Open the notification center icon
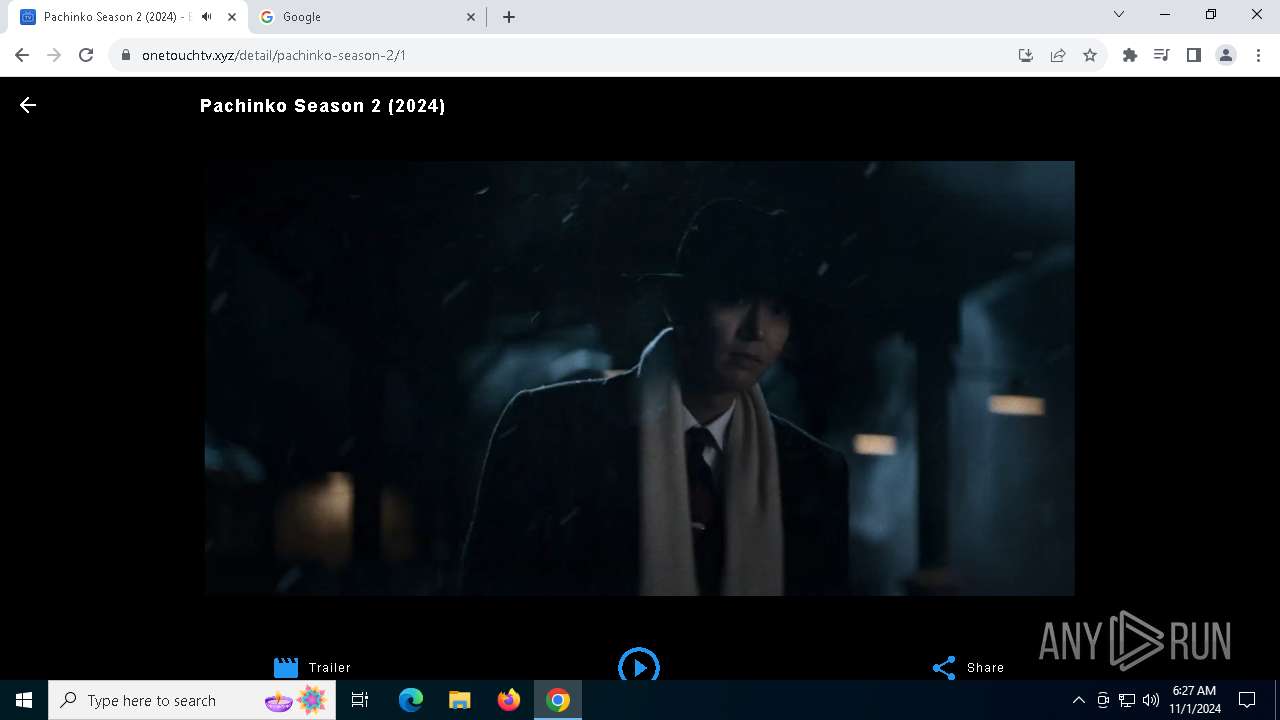This screenshot has height=720, width=1280. point(1247,700)
